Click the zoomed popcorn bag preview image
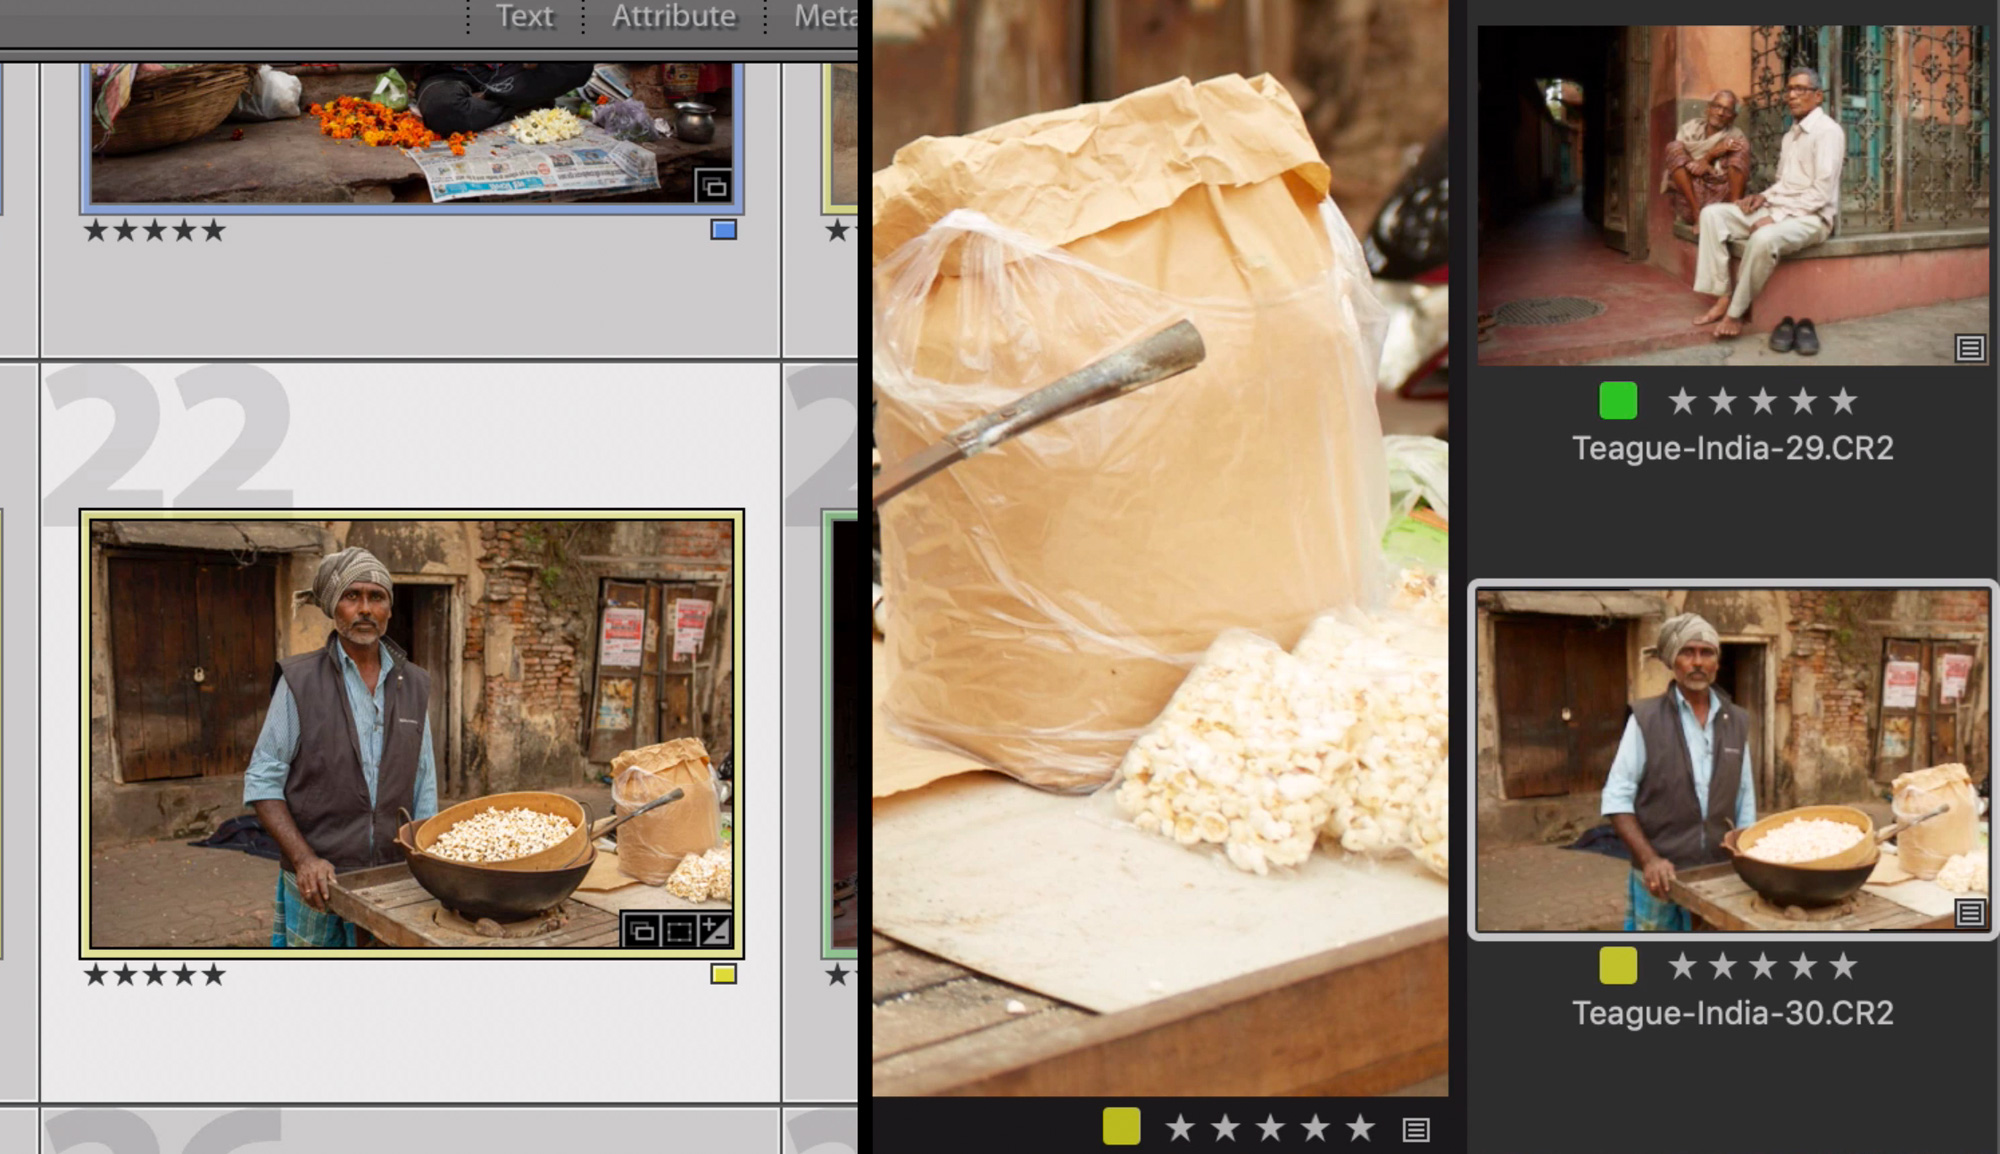This screenshot has width=2000, height=1154. click(x=1160, y=548)
